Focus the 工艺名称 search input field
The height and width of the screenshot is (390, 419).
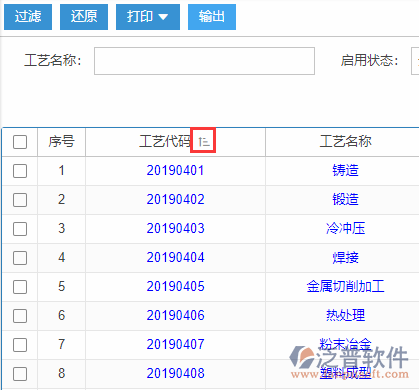pos(204,61)
